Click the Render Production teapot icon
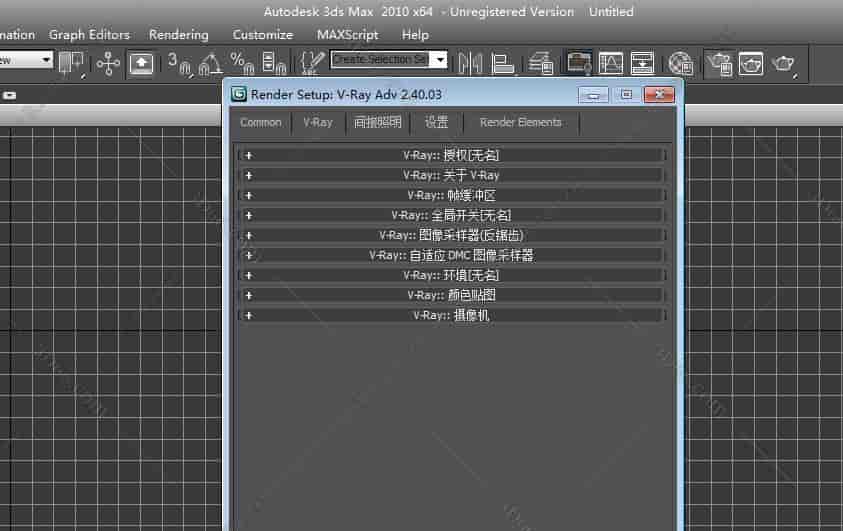Viewport: 843px width, 531px height. [783, 63]
